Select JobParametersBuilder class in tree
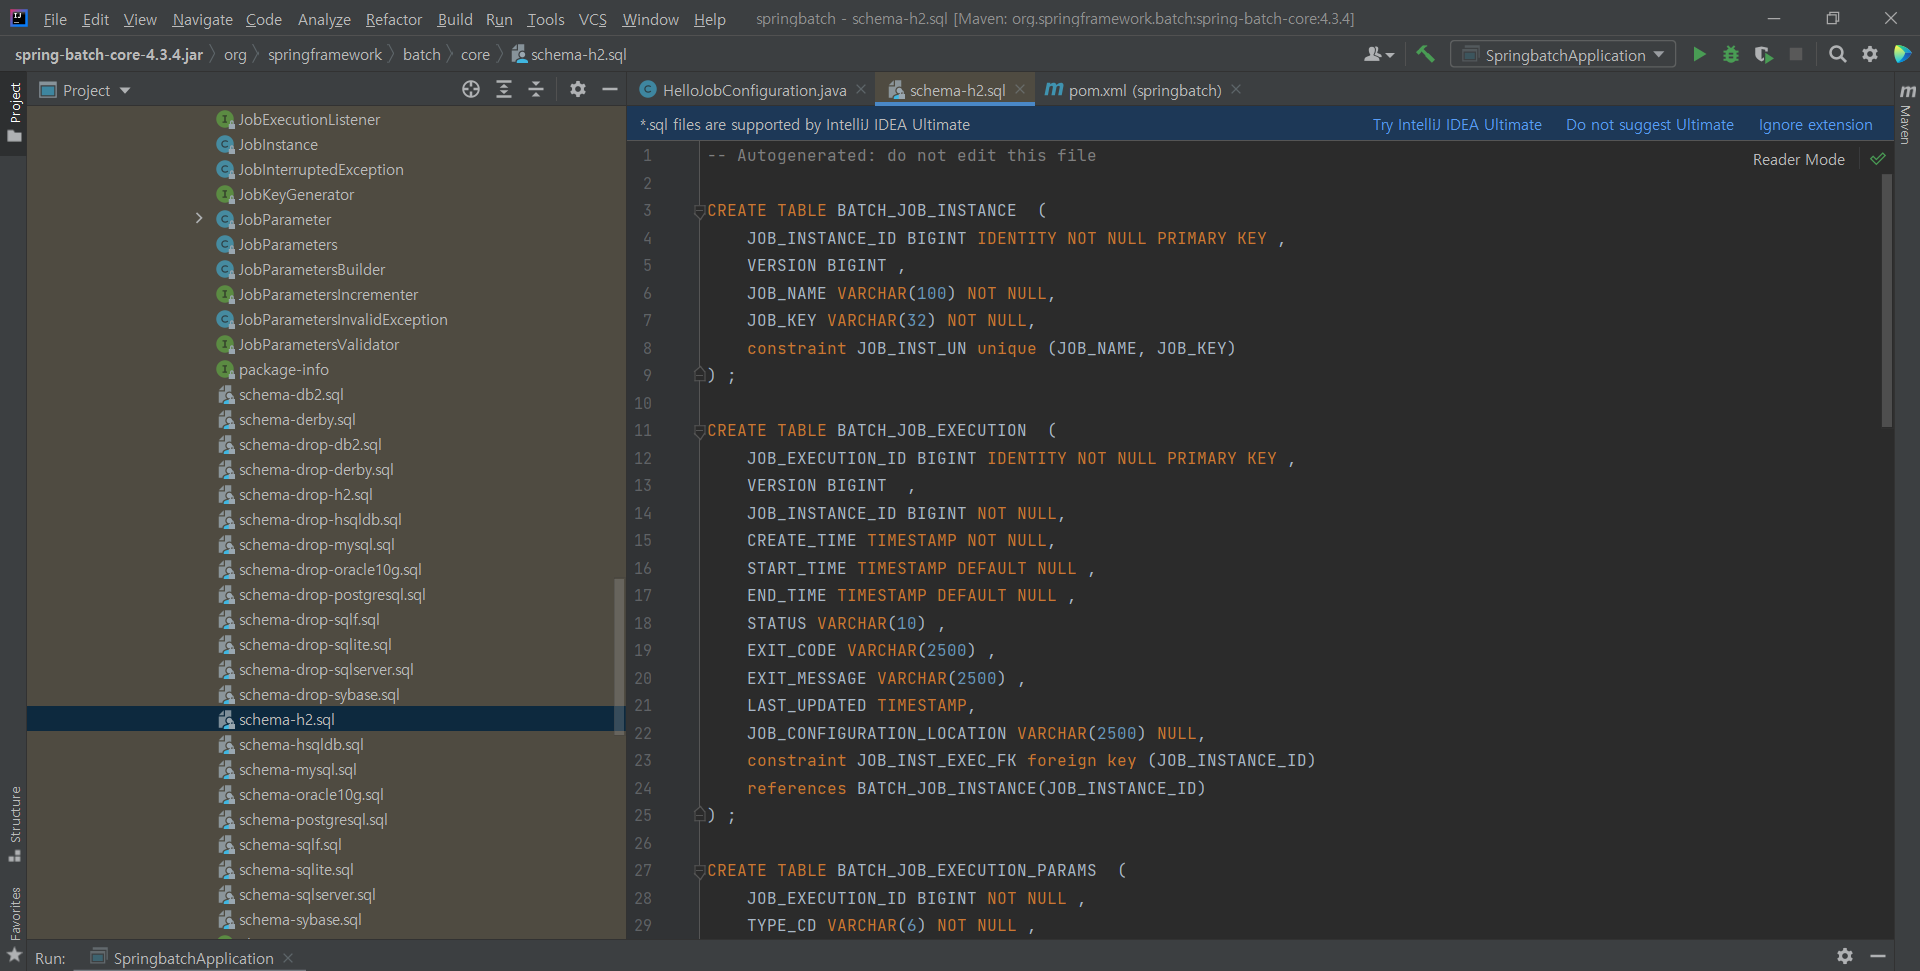This screenshot has height=971, width=1920. 310,270
